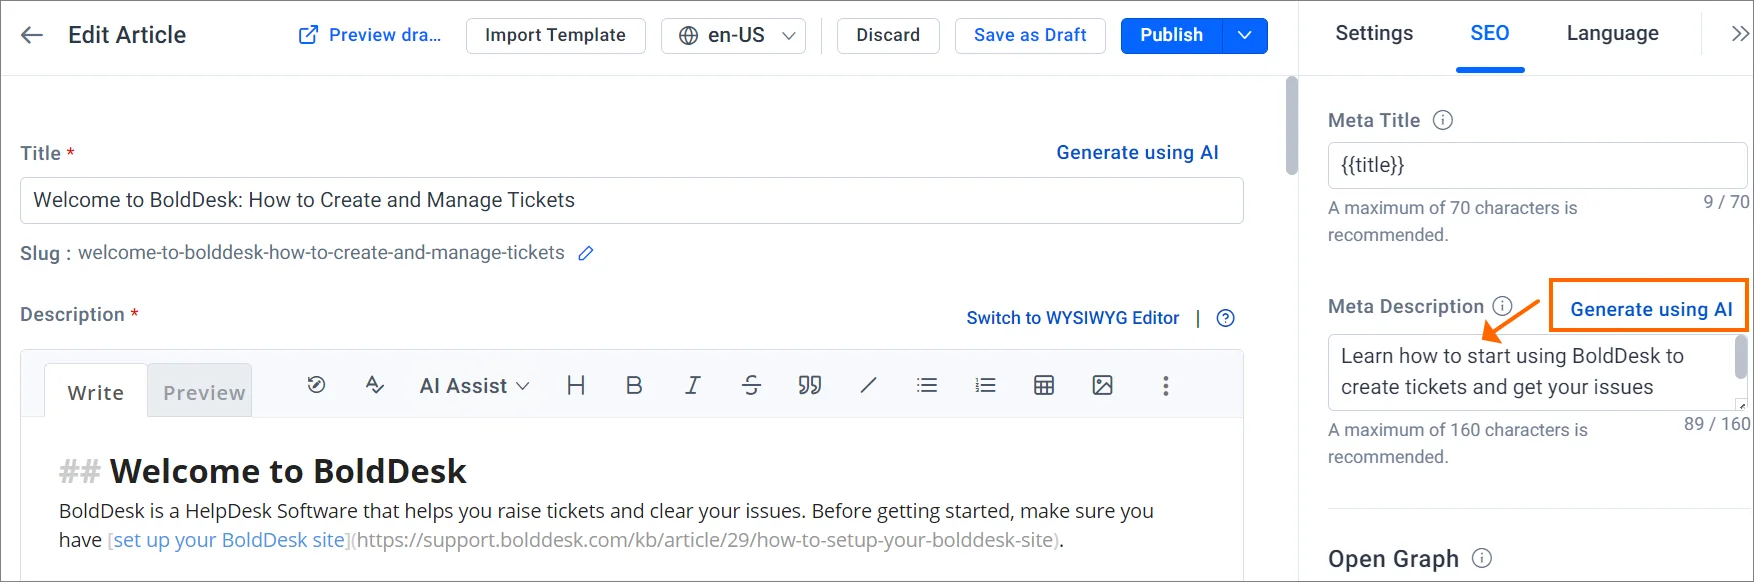Click the Open Graph info icon
Screen dimensions: 1754x582
(x=1482, y=558)
